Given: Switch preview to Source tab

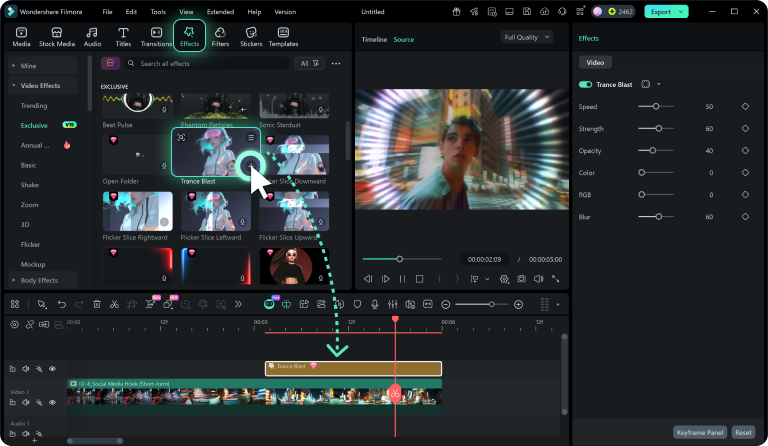Looking at the screenshot, I should pos(404,40).
